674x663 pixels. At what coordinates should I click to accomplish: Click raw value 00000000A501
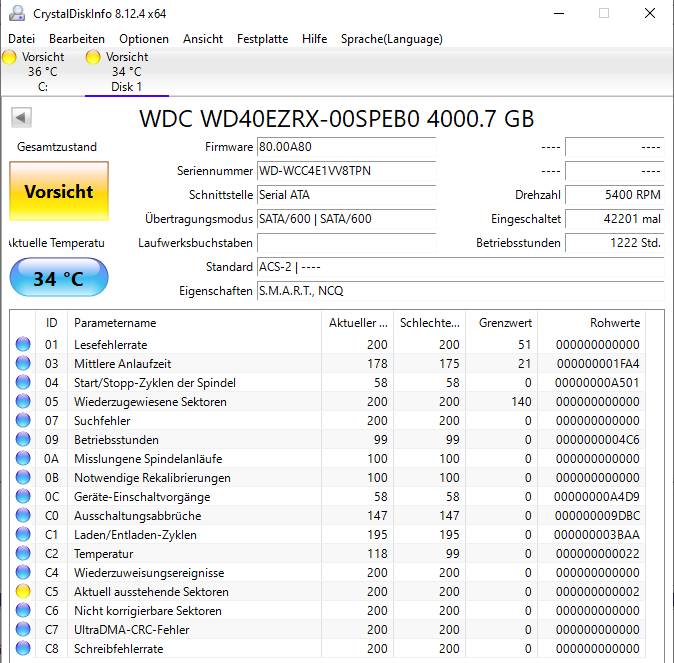[x=597, y=383]
